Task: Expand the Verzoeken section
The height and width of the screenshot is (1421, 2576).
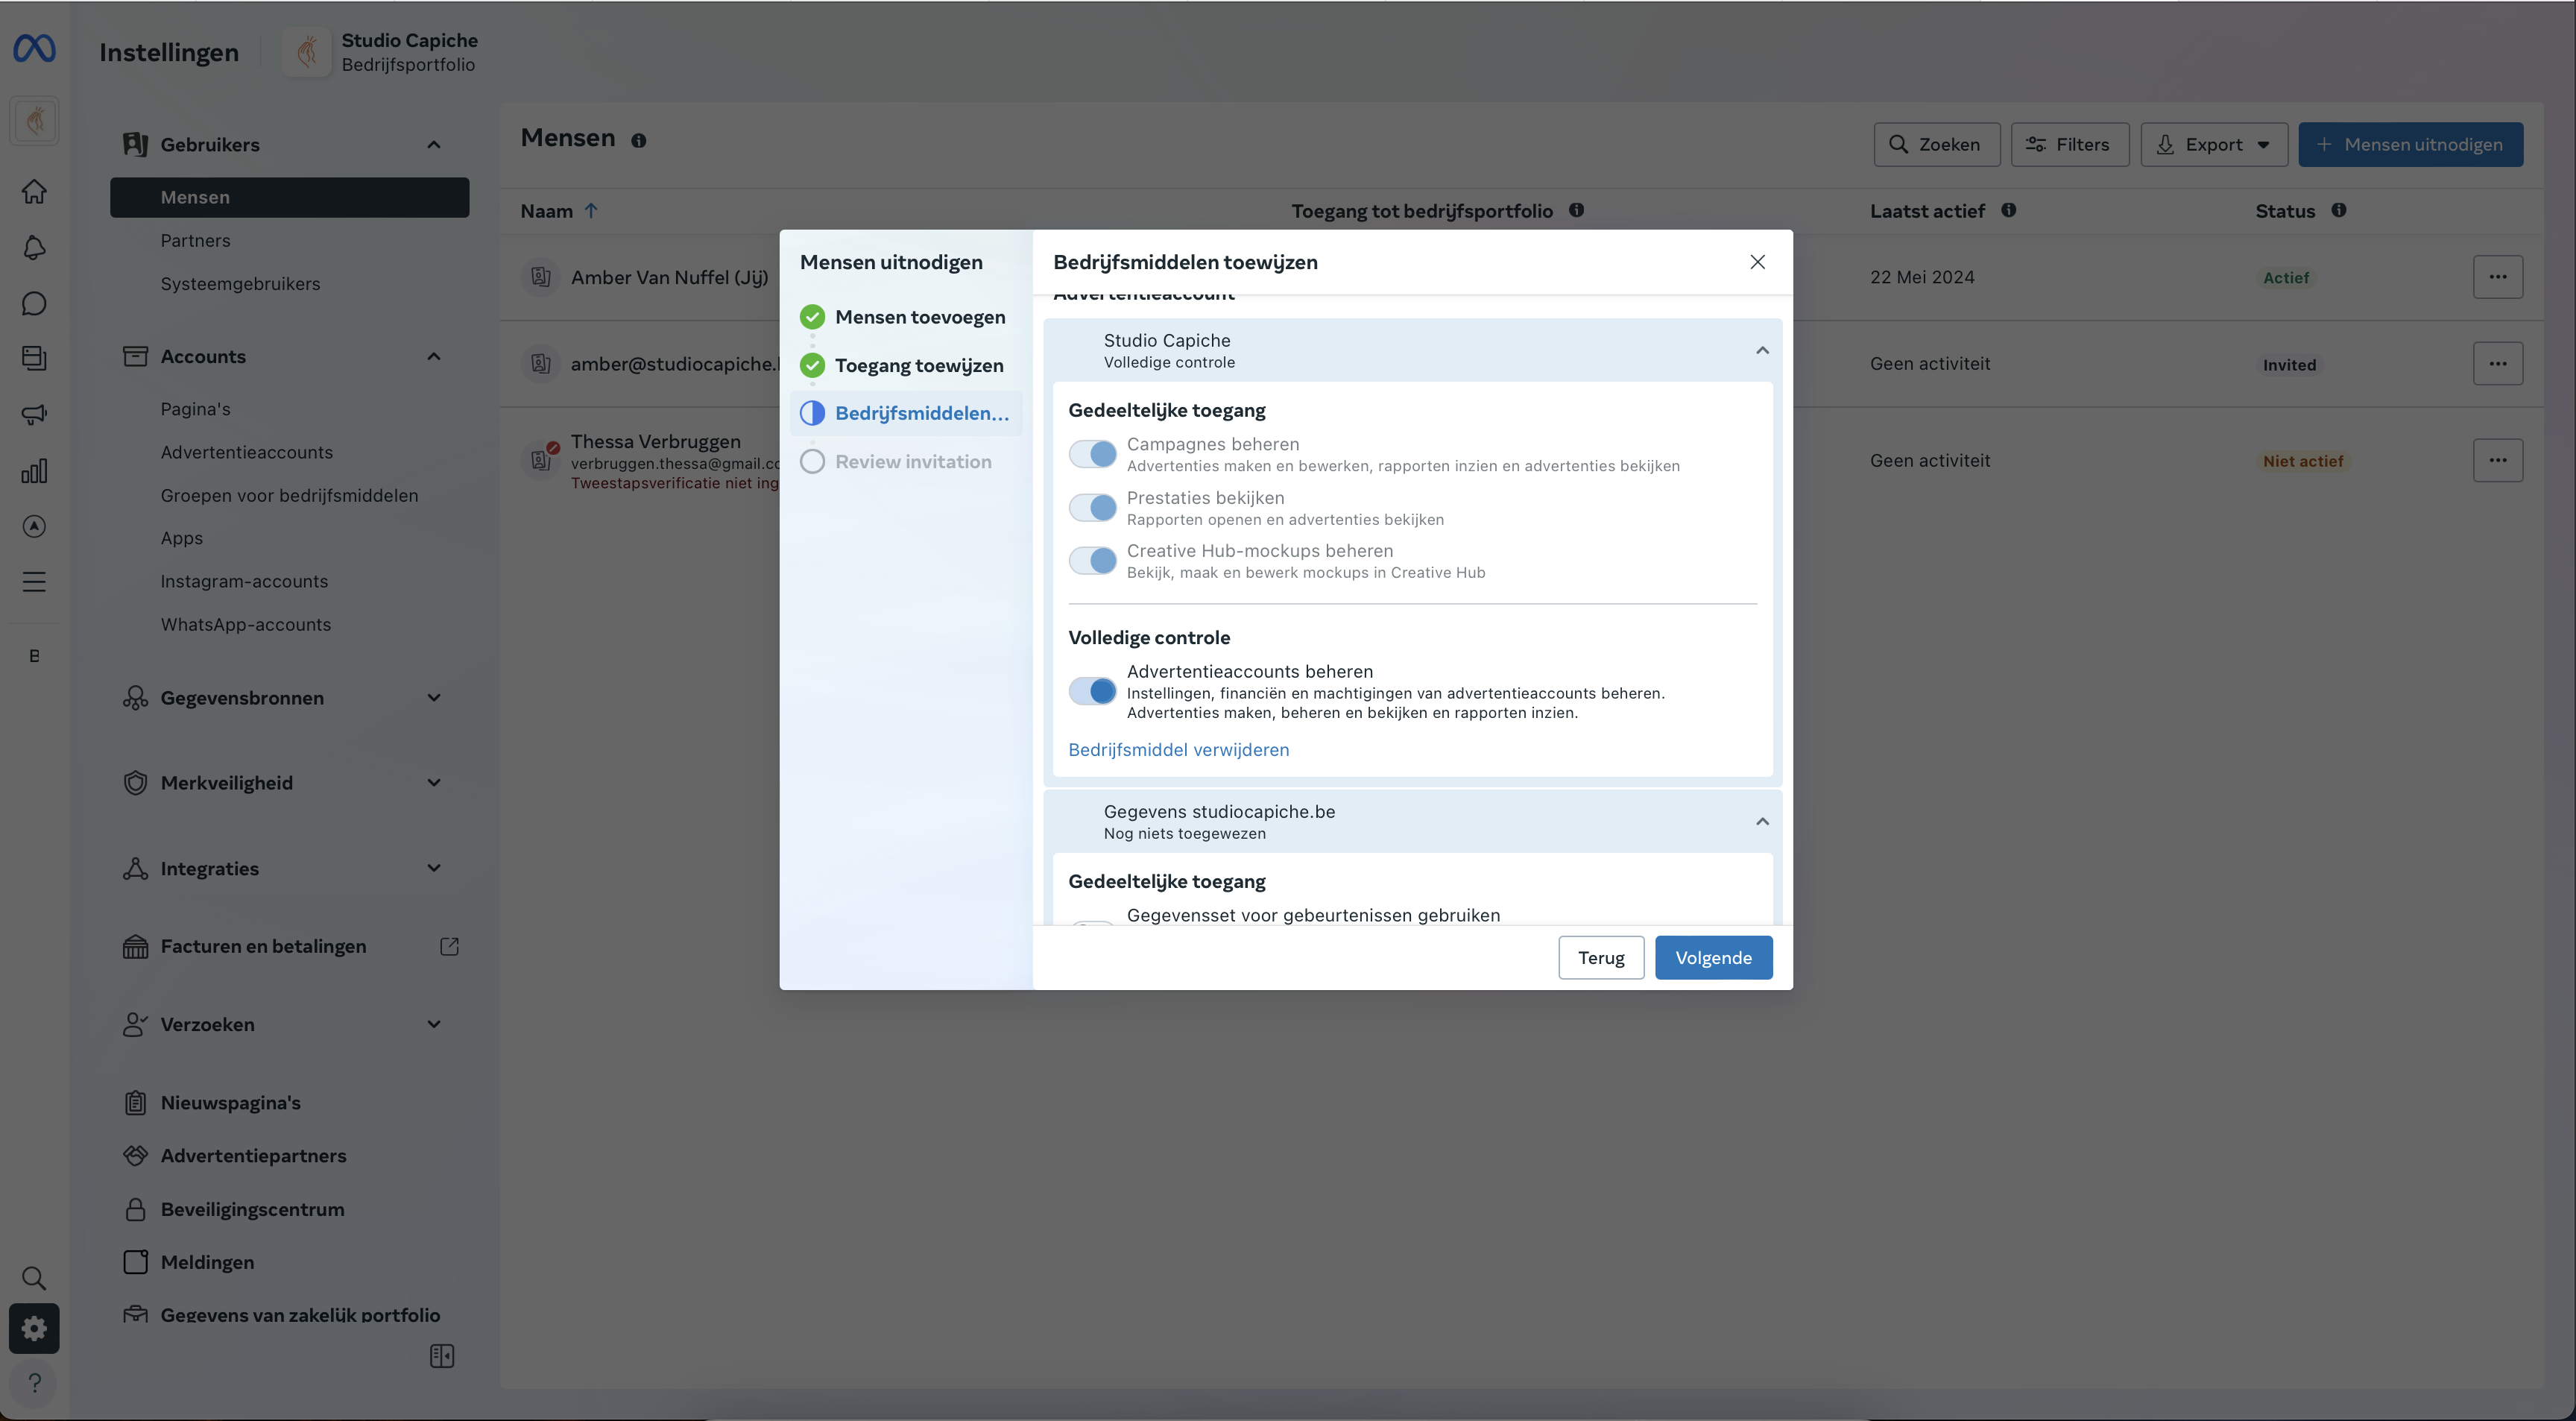Action: pos(433,1024)
